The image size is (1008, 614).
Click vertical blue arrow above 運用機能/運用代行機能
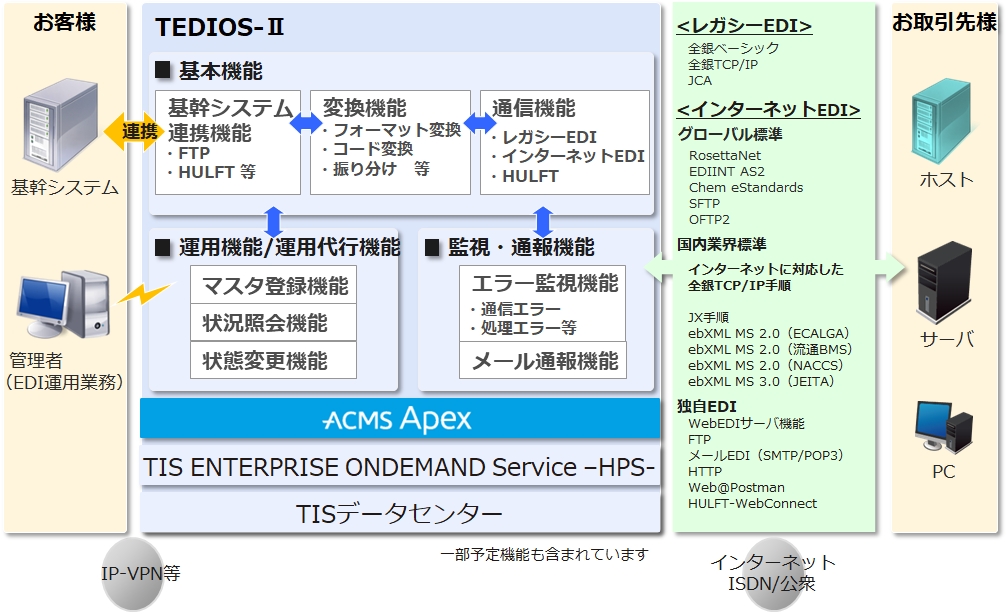274,222
